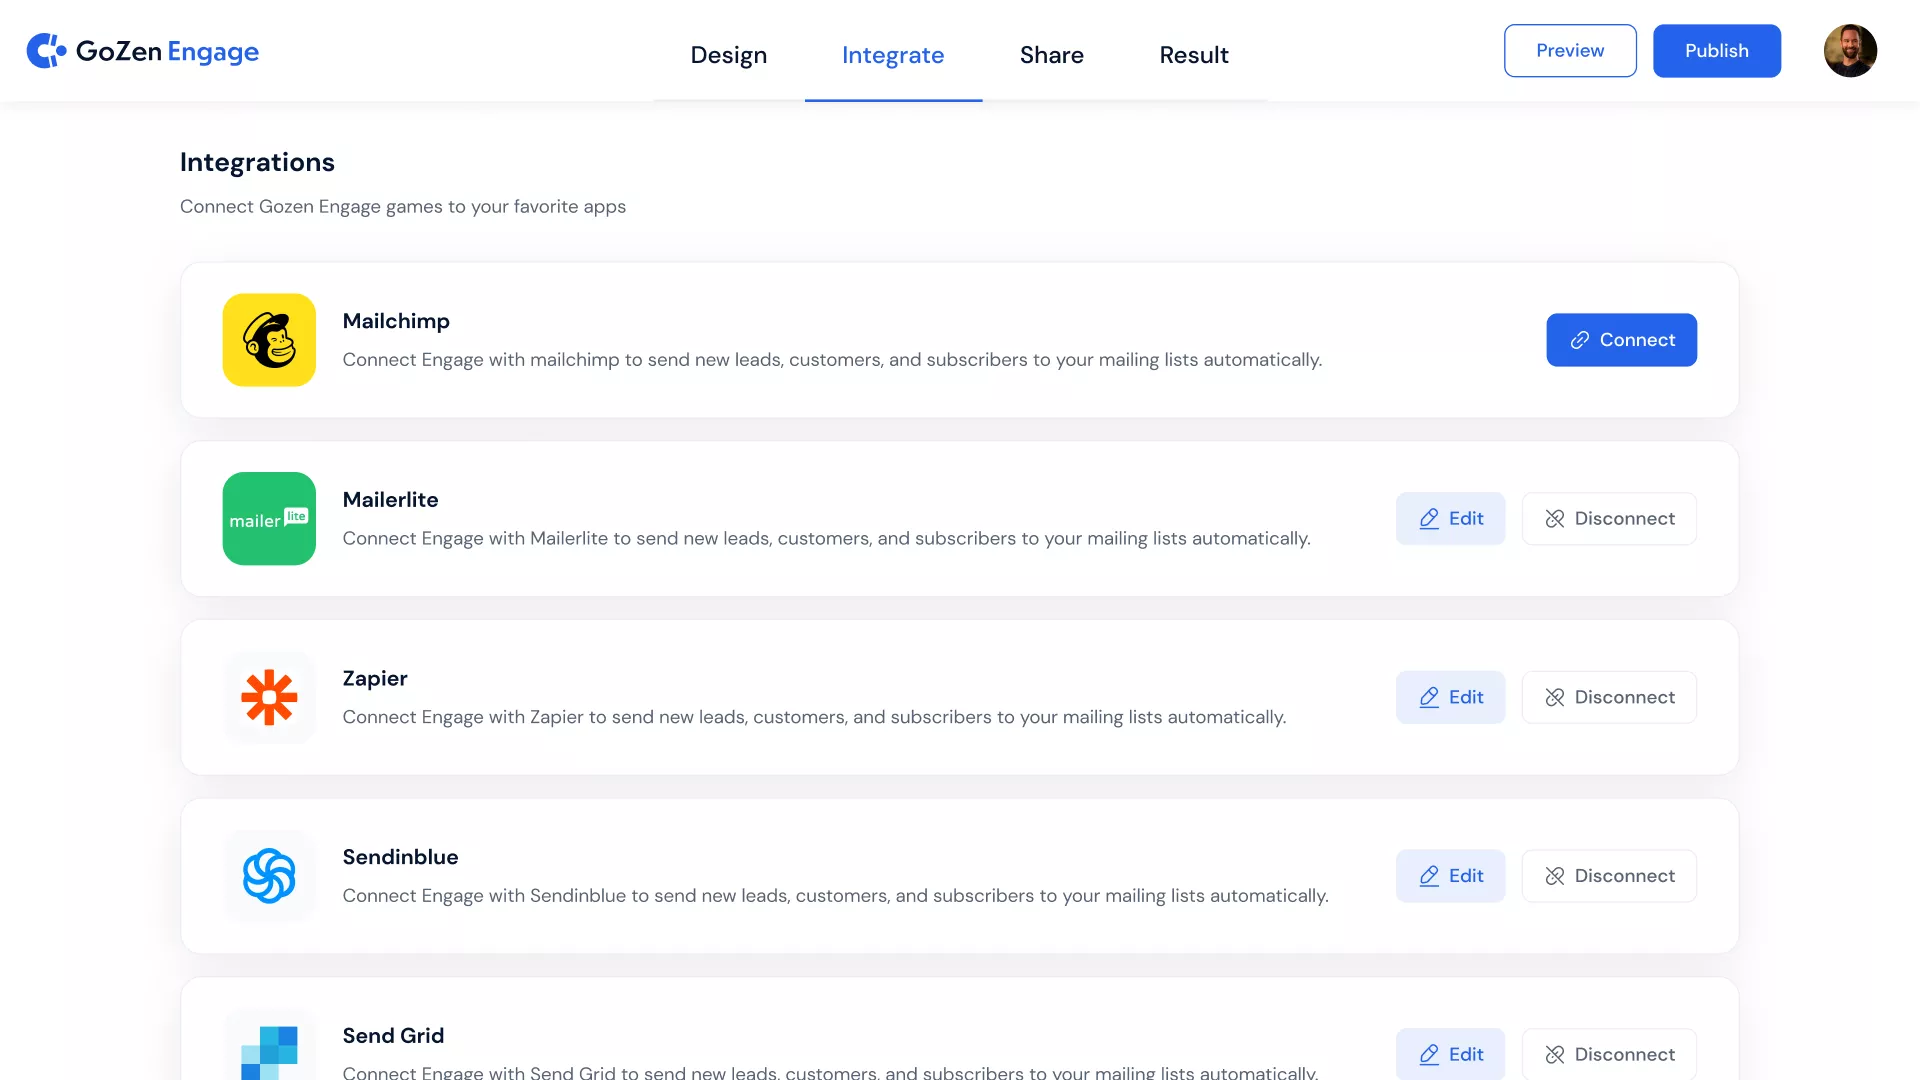Select the Integrate tab
The image size is (1920, 1080).
pyautogui.click(x=892, y=55)
